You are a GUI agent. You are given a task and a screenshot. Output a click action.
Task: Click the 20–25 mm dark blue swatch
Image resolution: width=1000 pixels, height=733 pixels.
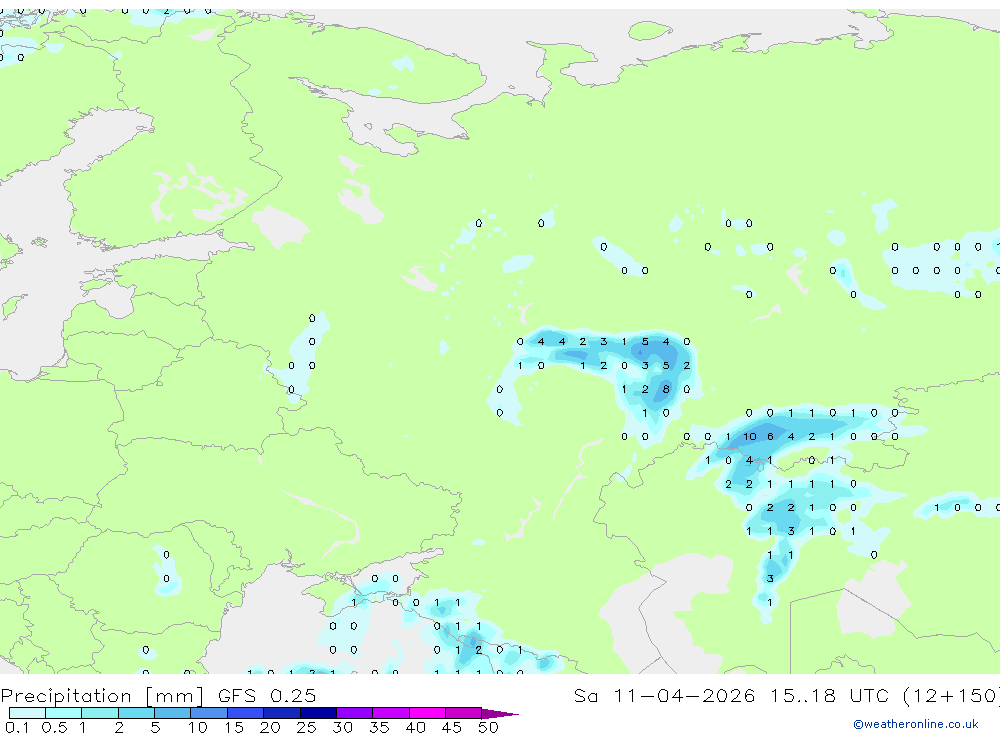pyautogui.click(x=282, y=713)
